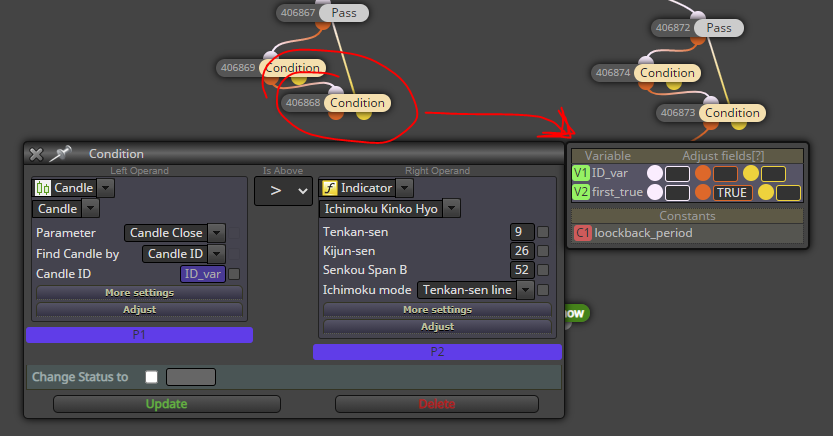
Task: Toggle checkbox next to Candle ID field
Action: tap(234, 274)
